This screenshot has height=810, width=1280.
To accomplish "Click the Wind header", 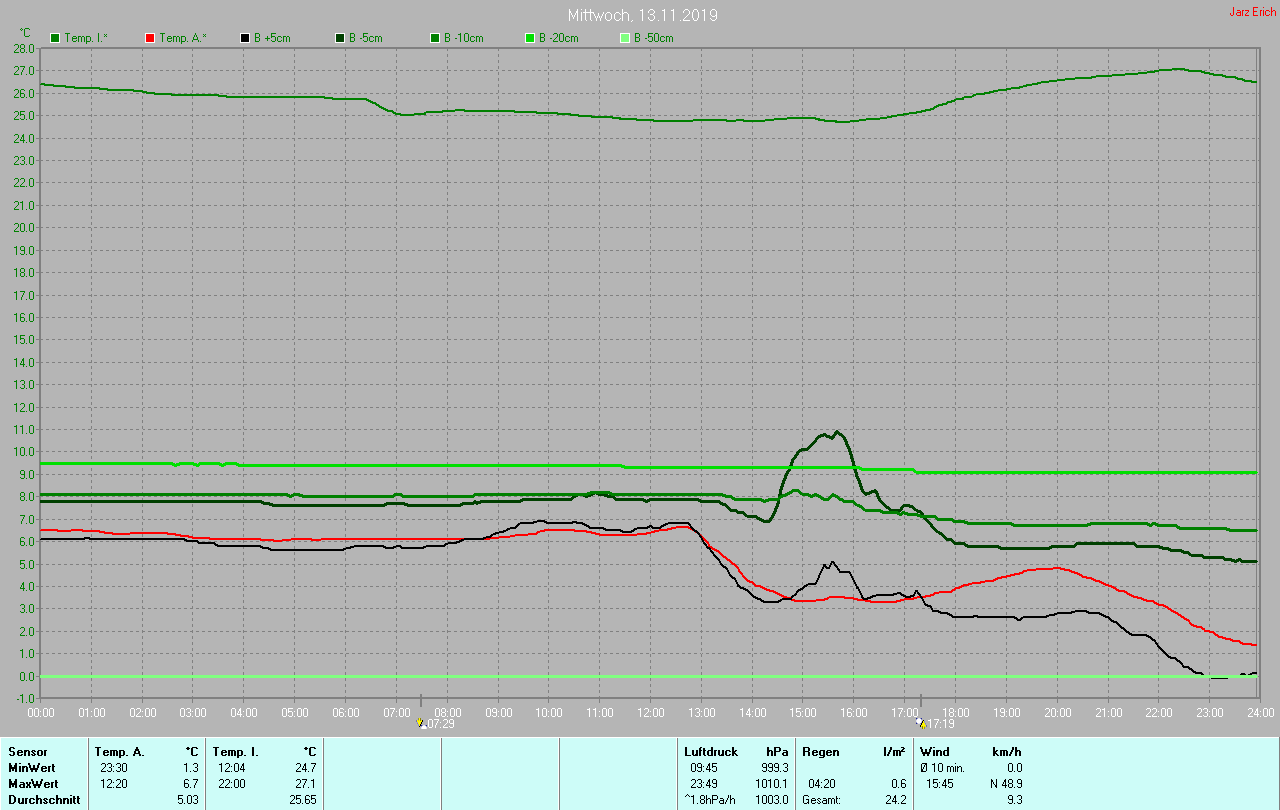I will 934,751.
